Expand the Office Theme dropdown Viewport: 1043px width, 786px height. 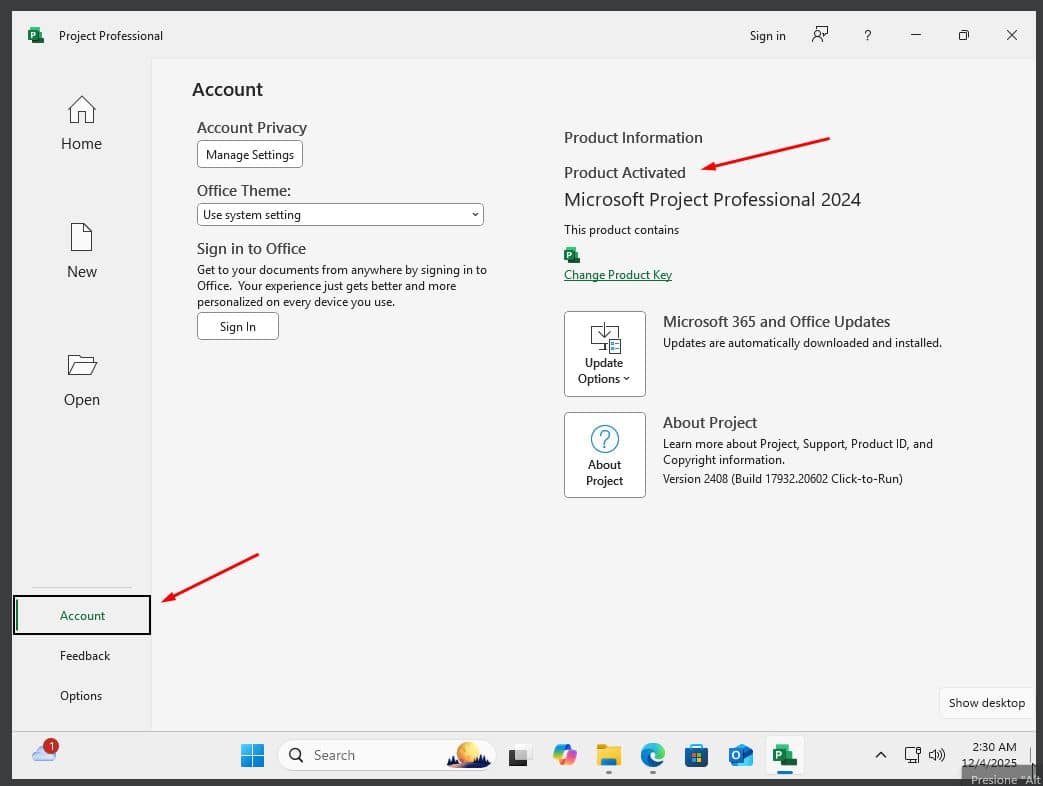point(340,215)
